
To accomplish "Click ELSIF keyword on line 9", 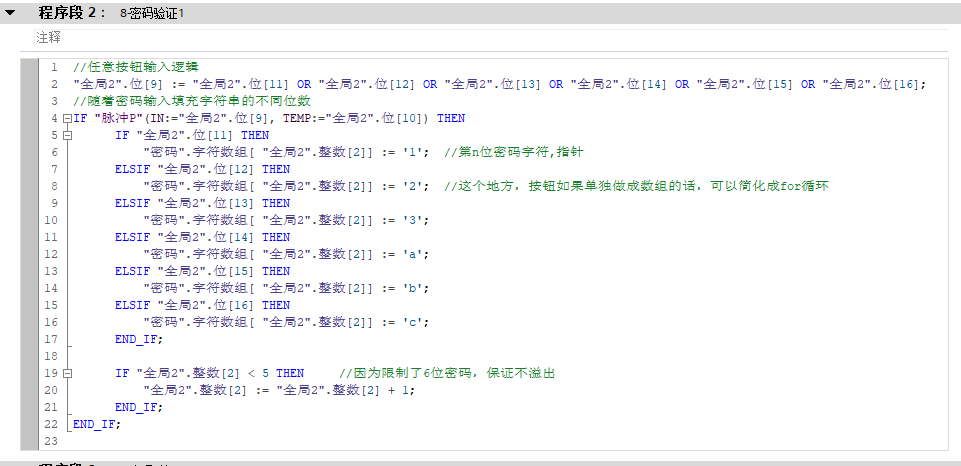I will 132,203.
